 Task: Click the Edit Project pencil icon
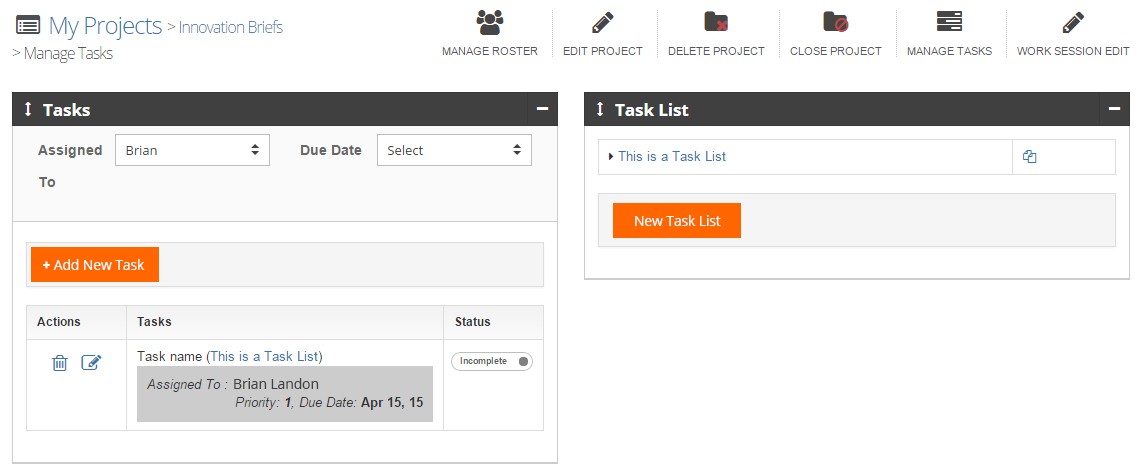point(603,23)
